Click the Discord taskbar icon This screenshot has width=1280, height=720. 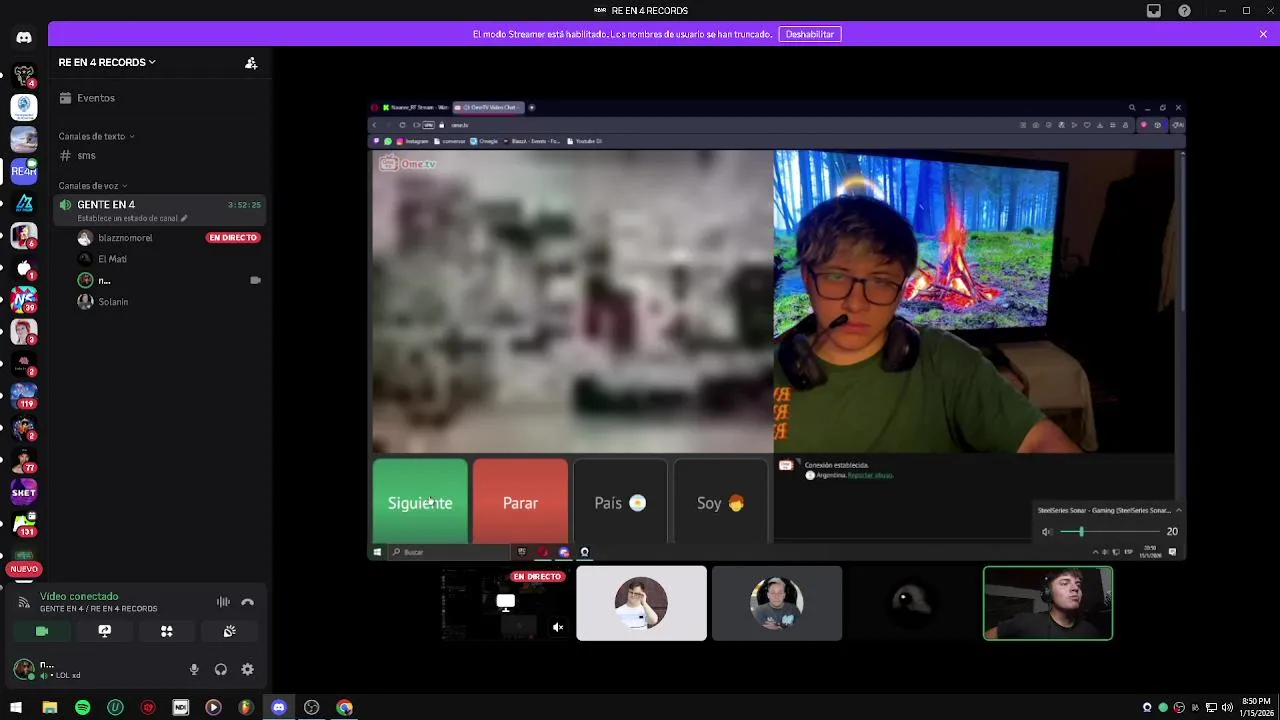(x=279, y=708)
